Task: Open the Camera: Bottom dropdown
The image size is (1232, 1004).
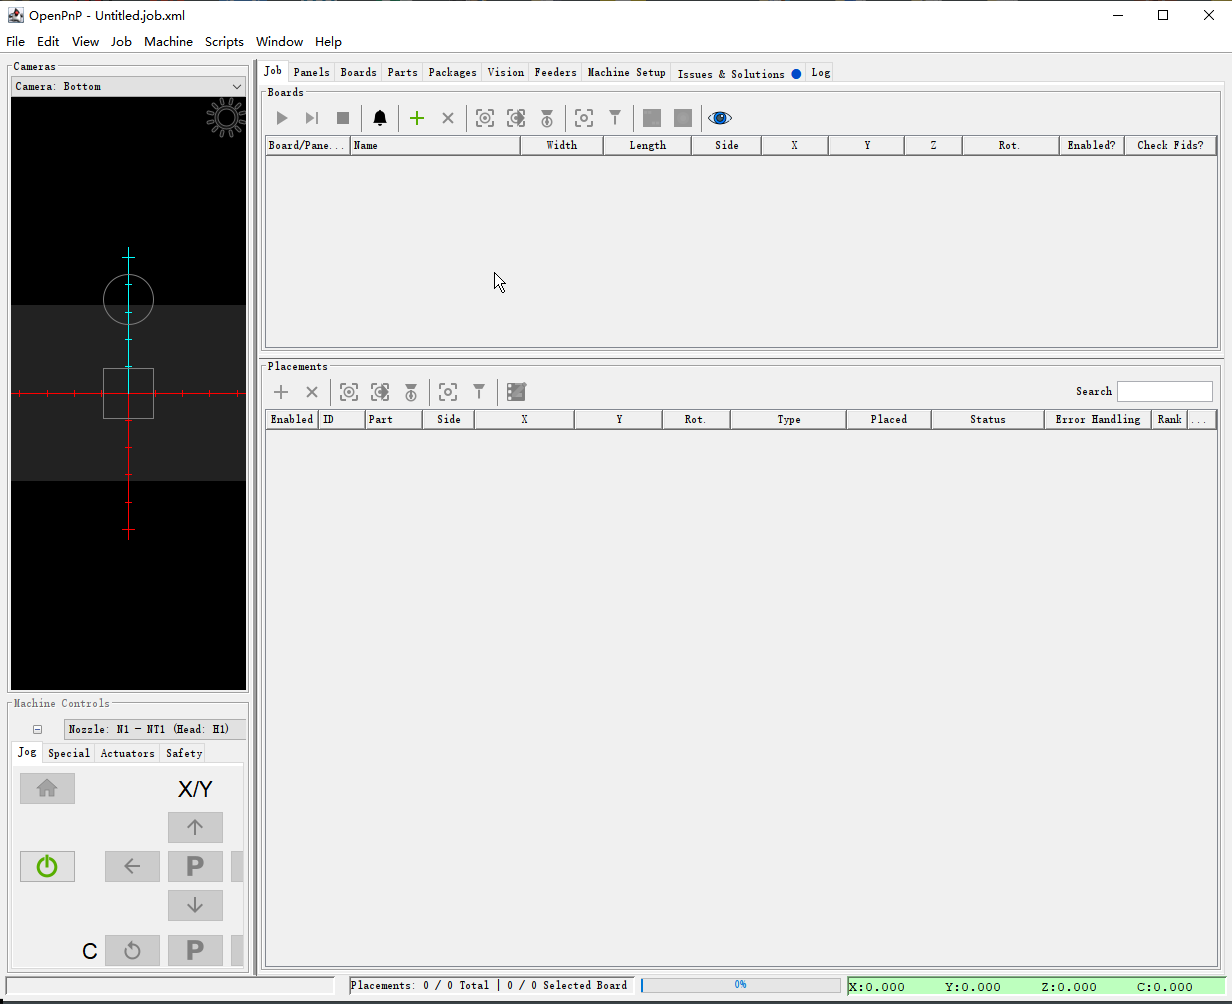Action: click(128, 86)
